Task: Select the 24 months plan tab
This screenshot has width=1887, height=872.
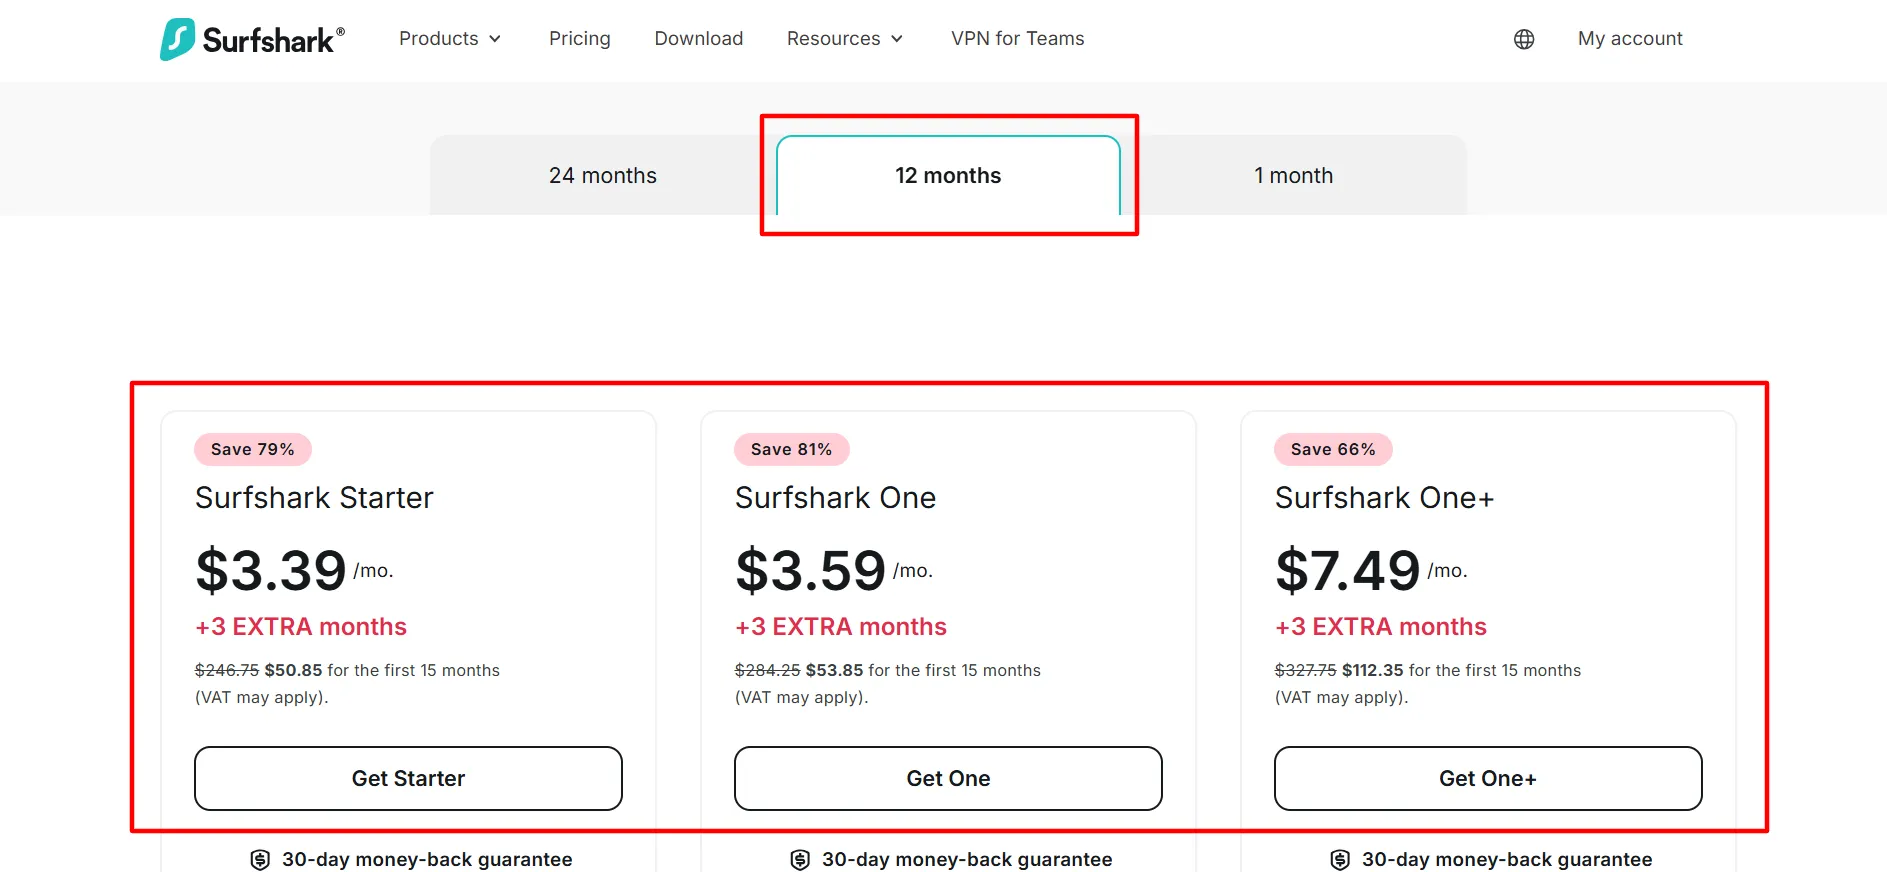Action: [603, 176]
